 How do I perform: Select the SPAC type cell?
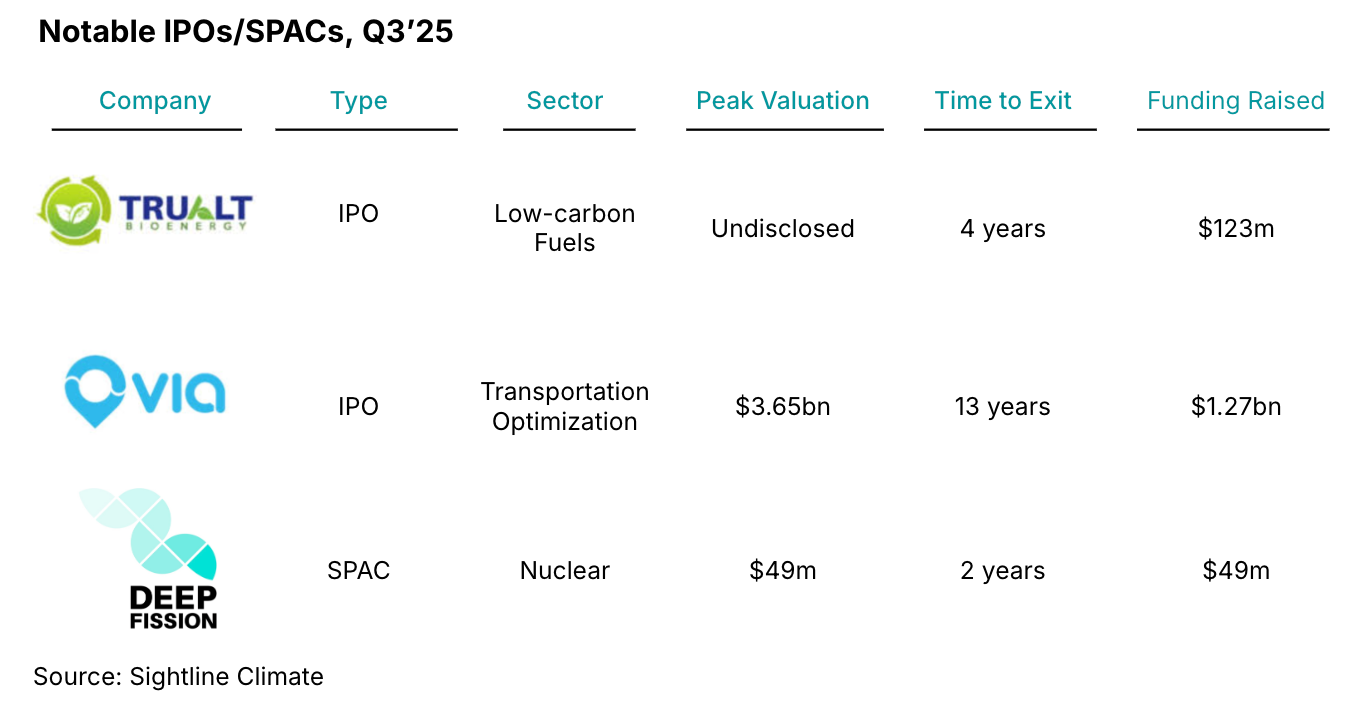point(359,571)
